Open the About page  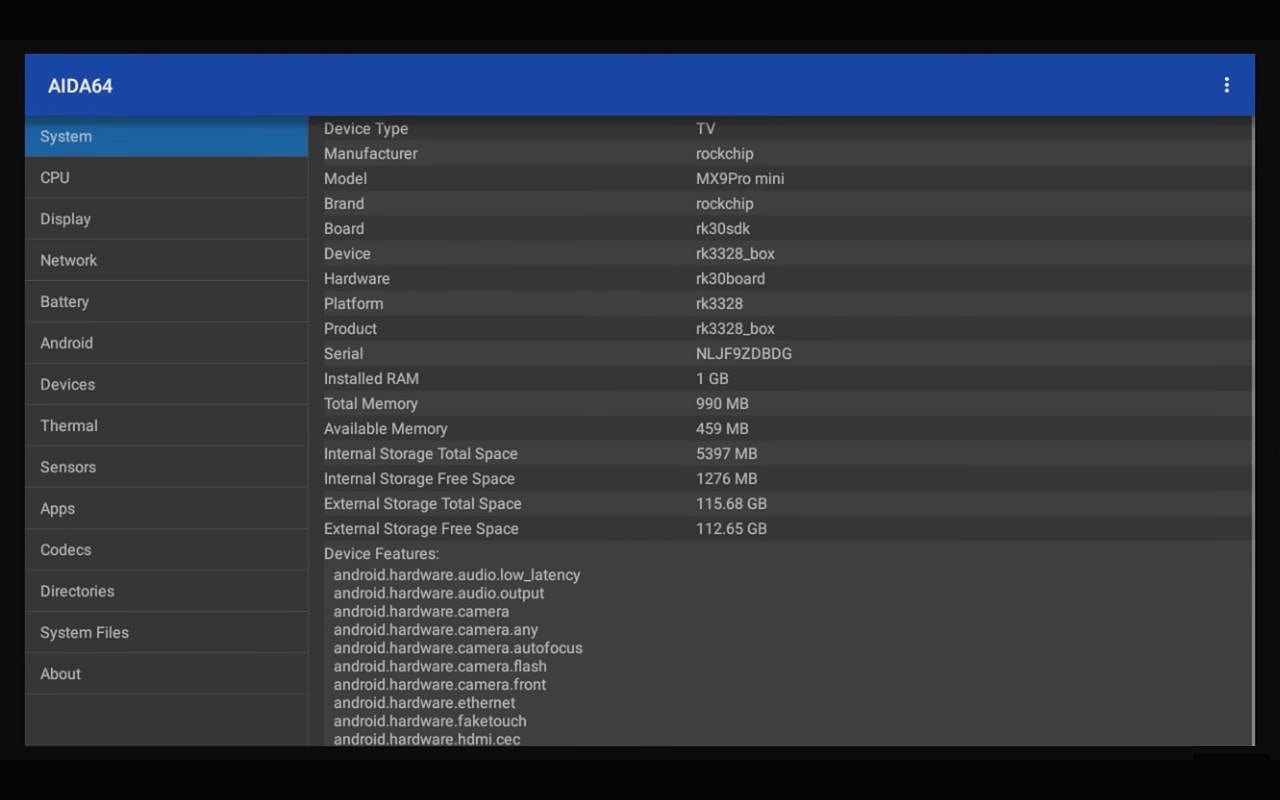pos(166,674)
